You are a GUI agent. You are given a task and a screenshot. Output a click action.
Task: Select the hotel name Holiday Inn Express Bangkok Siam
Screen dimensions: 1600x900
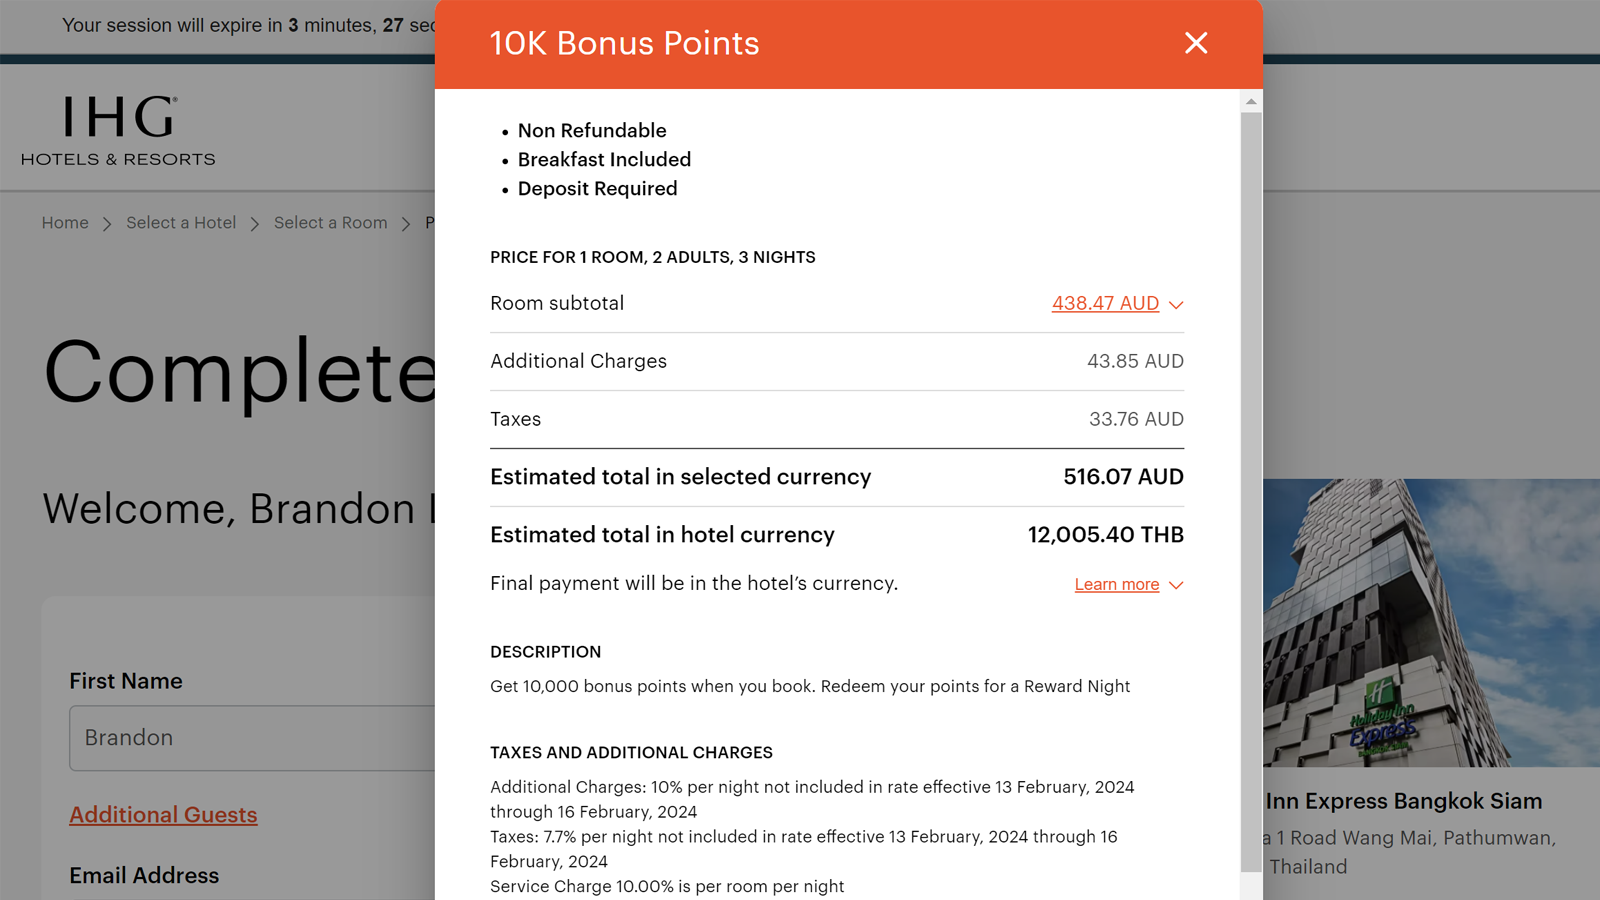coord(1400,801)
